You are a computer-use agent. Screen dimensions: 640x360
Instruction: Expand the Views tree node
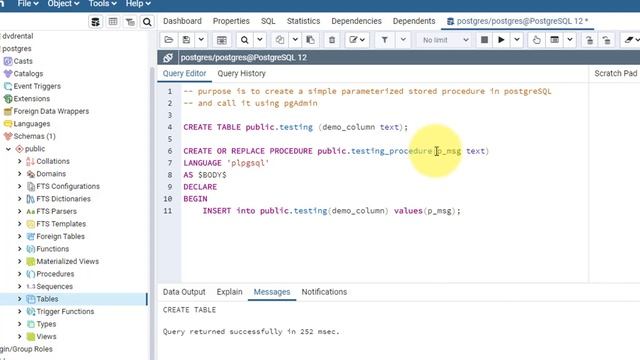[20, 337]
